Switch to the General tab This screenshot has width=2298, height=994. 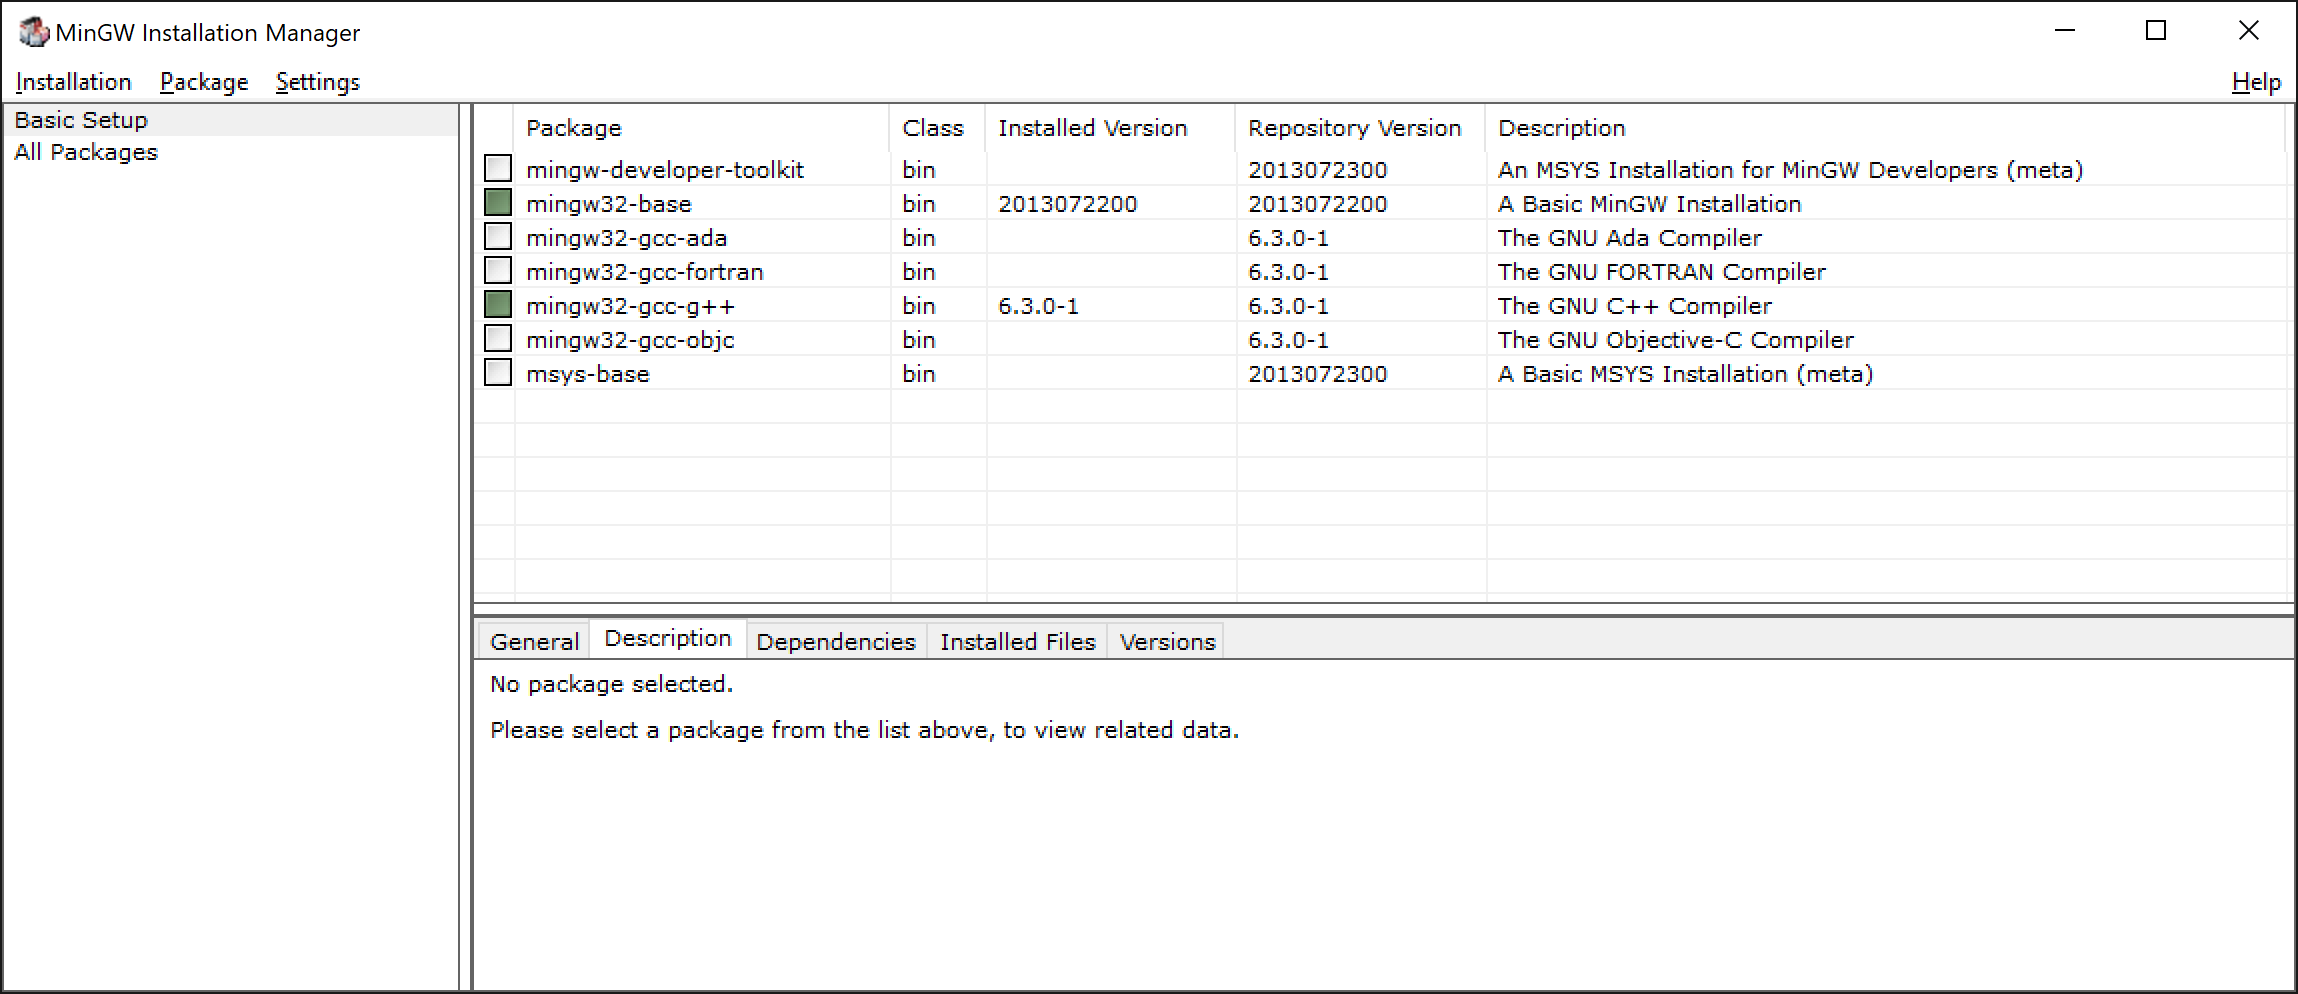(534, 641)
